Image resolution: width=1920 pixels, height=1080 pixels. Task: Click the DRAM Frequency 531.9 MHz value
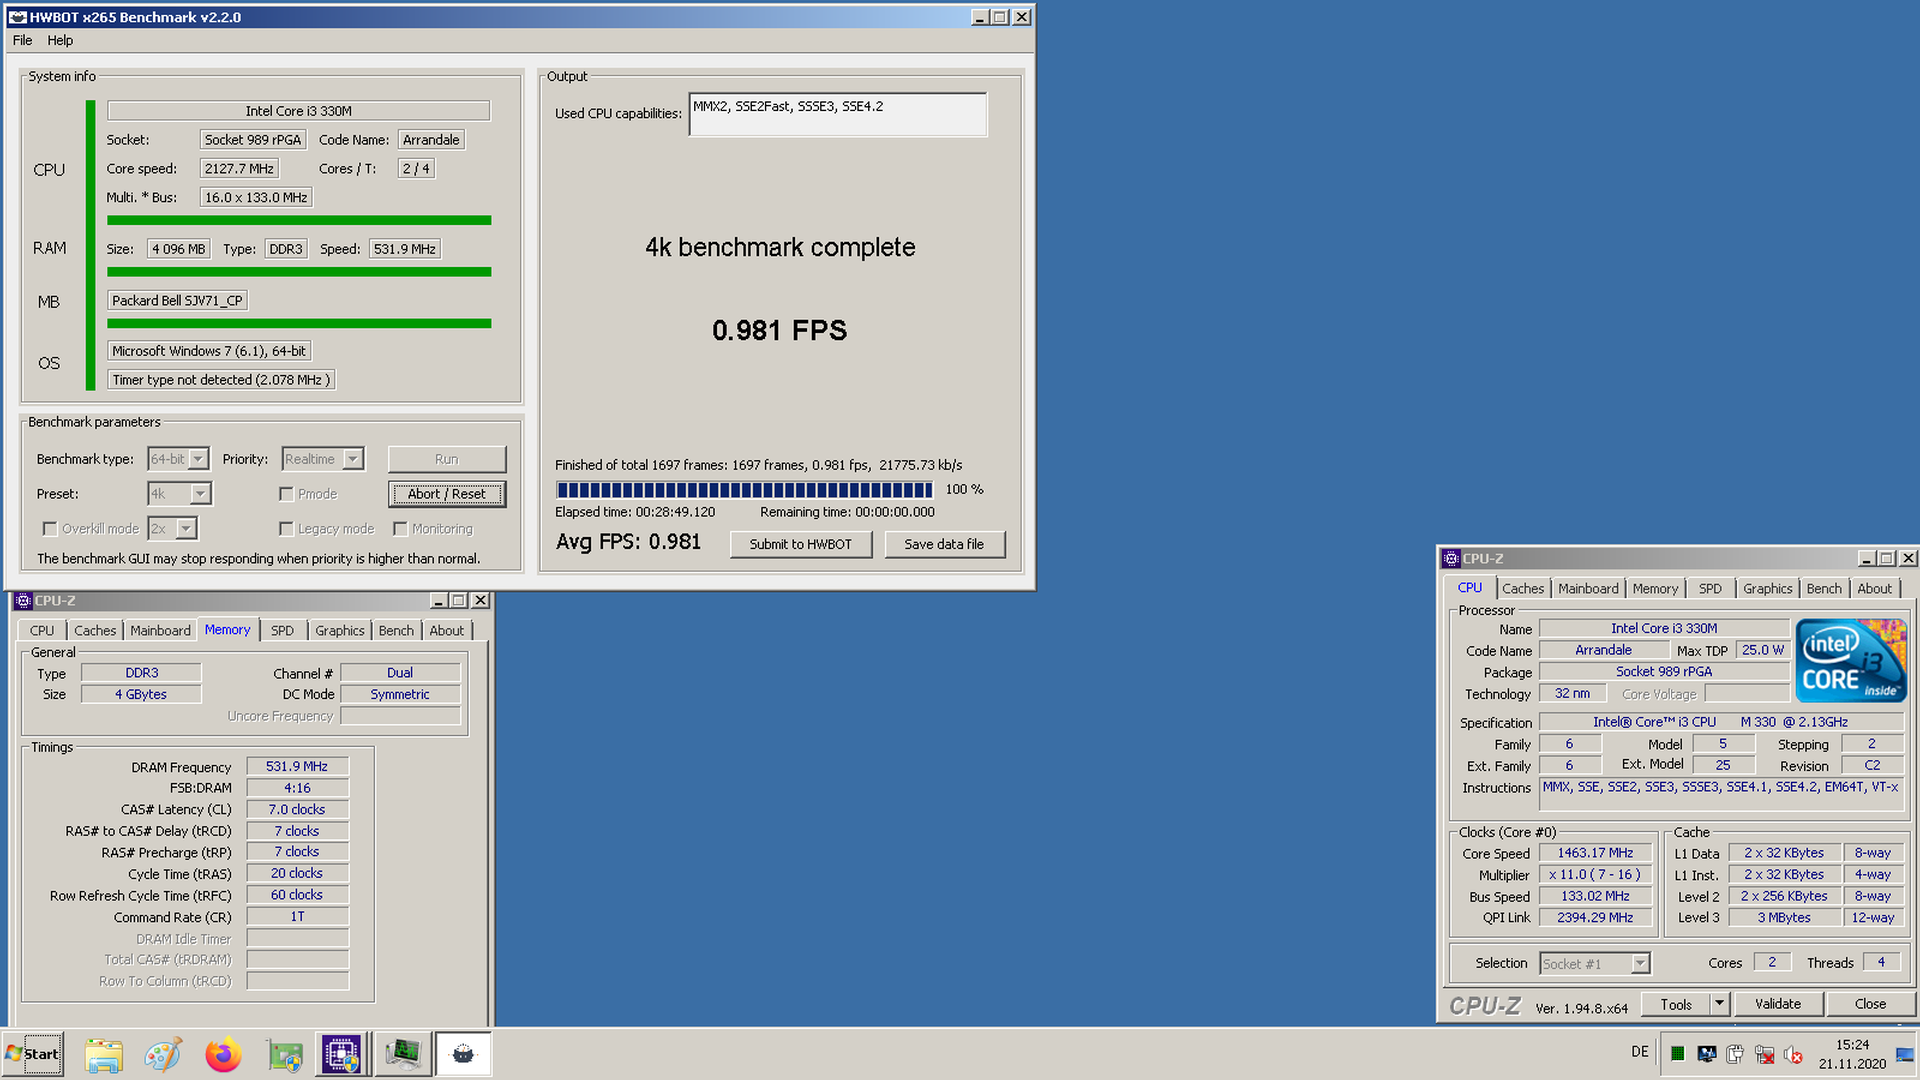tap(297, 766)
